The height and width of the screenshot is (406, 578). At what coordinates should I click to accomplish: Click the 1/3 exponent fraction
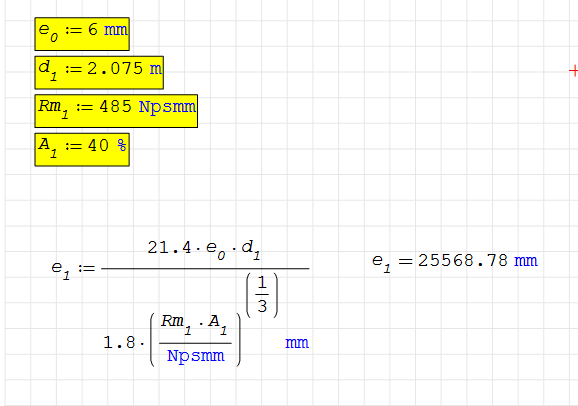tap(262, 295)
